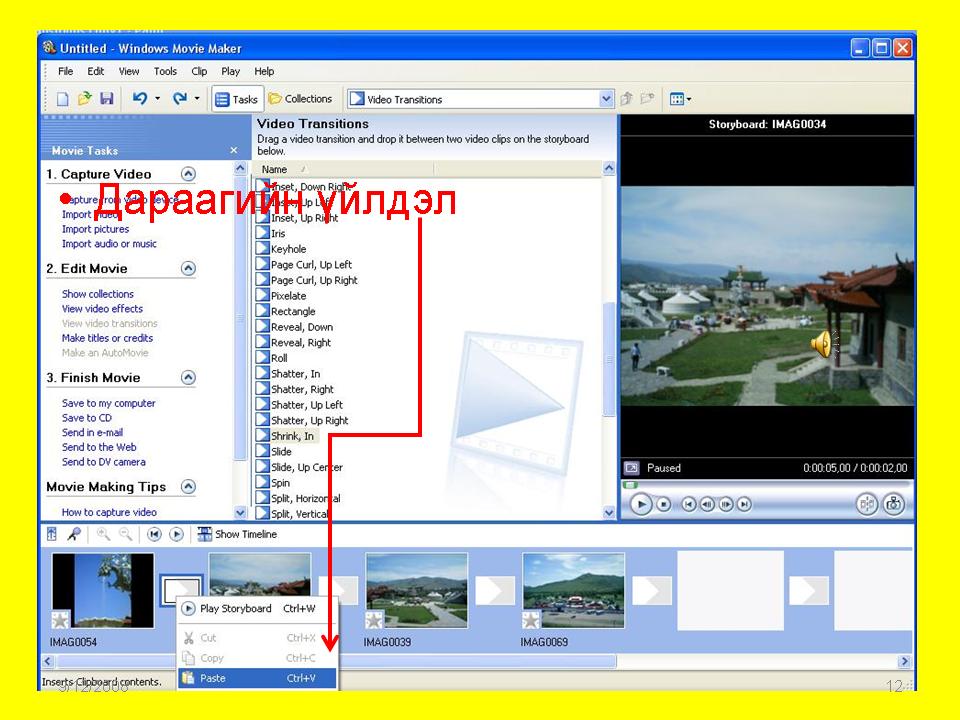The image size is (960, 720).
Task: Toggle the Collections pane button
Action: 300,99
